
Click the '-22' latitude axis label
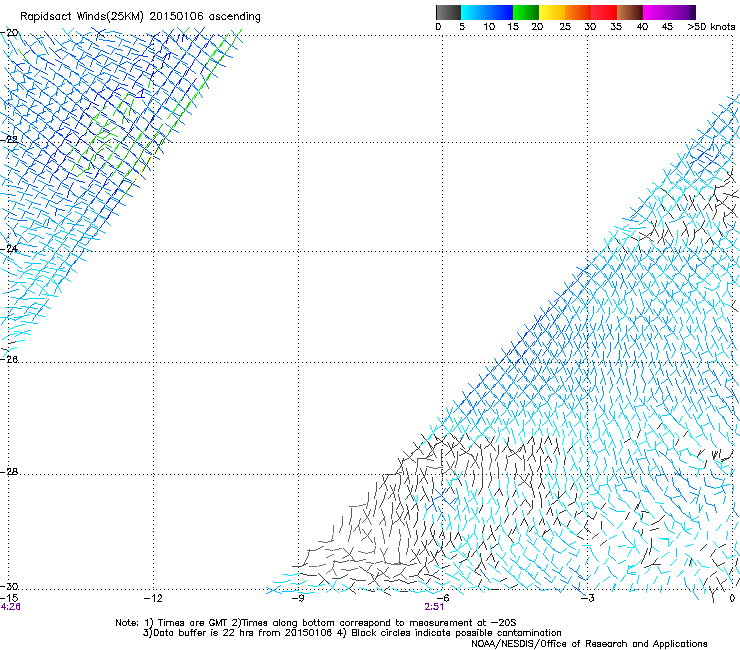pos(10,140)
